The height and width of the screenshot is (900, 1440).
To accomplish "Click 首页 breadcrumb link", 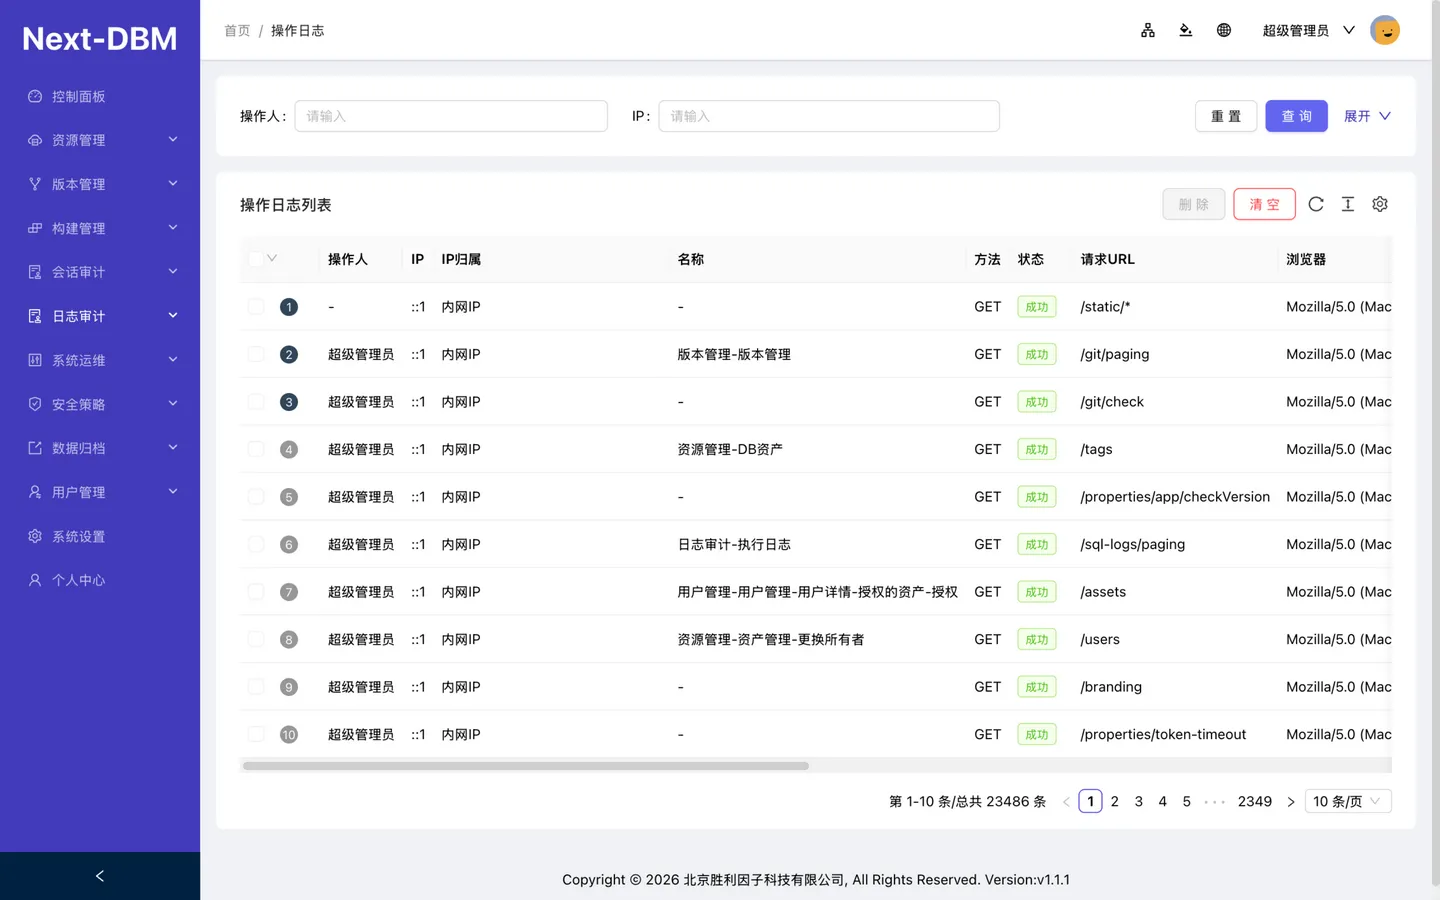I will 237,31.
